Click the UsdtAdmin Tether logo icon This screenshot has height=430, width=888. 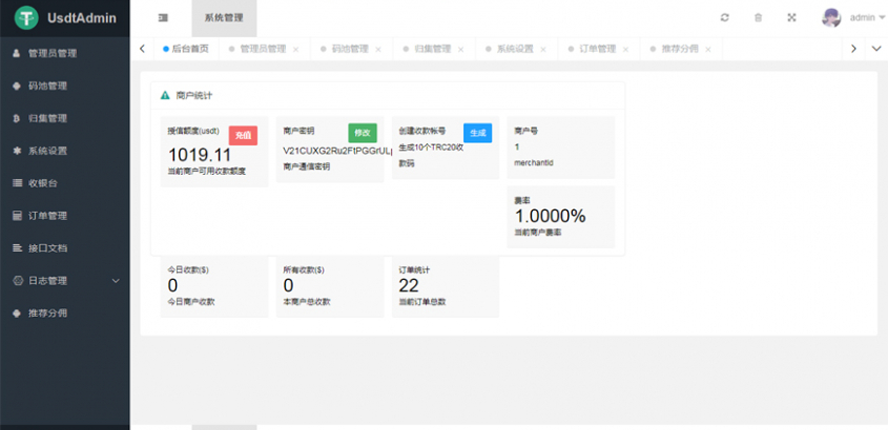coord(26,18)
